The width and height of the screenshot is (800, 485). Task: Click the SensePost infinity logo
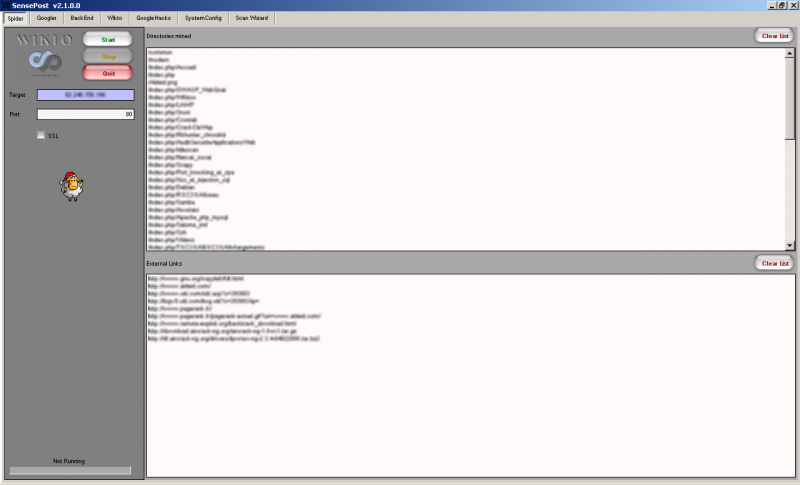[x=44, y=62]
